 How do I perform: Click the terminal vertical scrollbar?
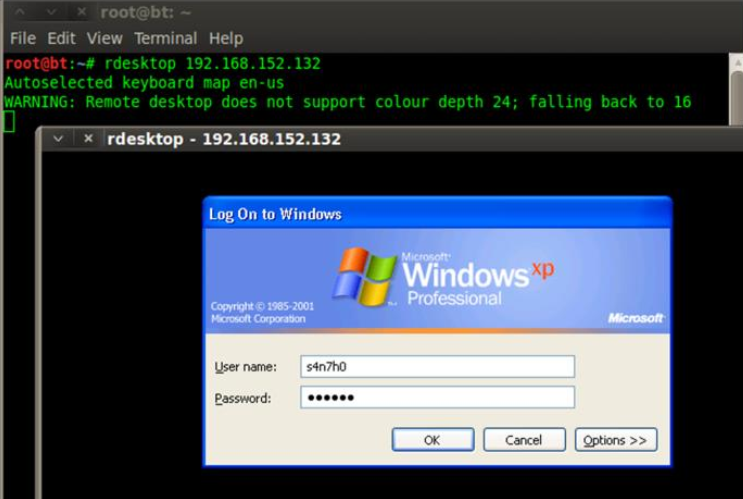(x=736, y=90)
